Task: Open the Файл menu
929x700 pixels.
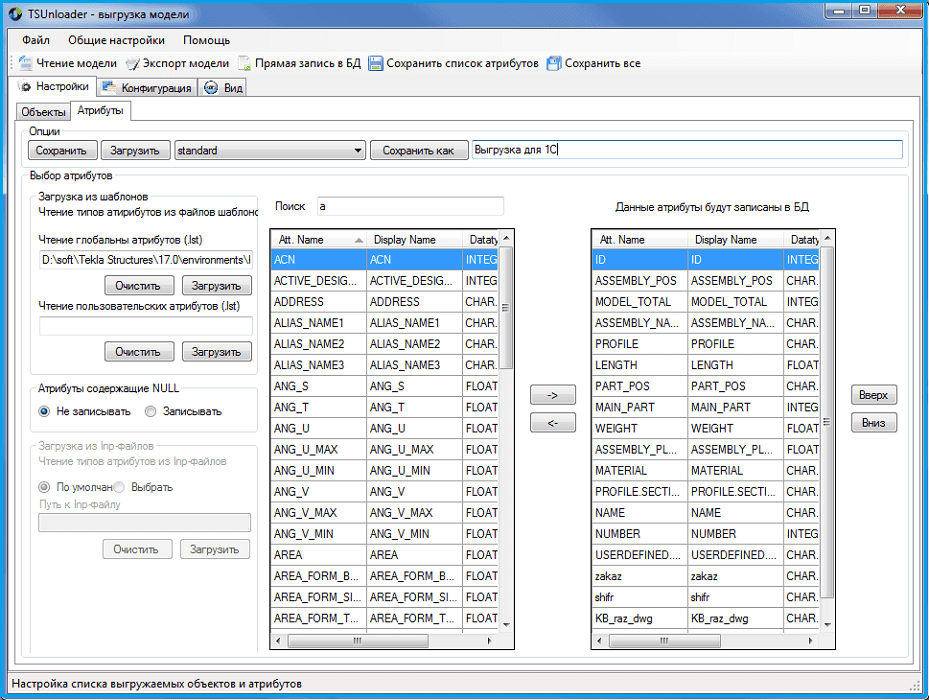Action: click(x=35, y=41)
